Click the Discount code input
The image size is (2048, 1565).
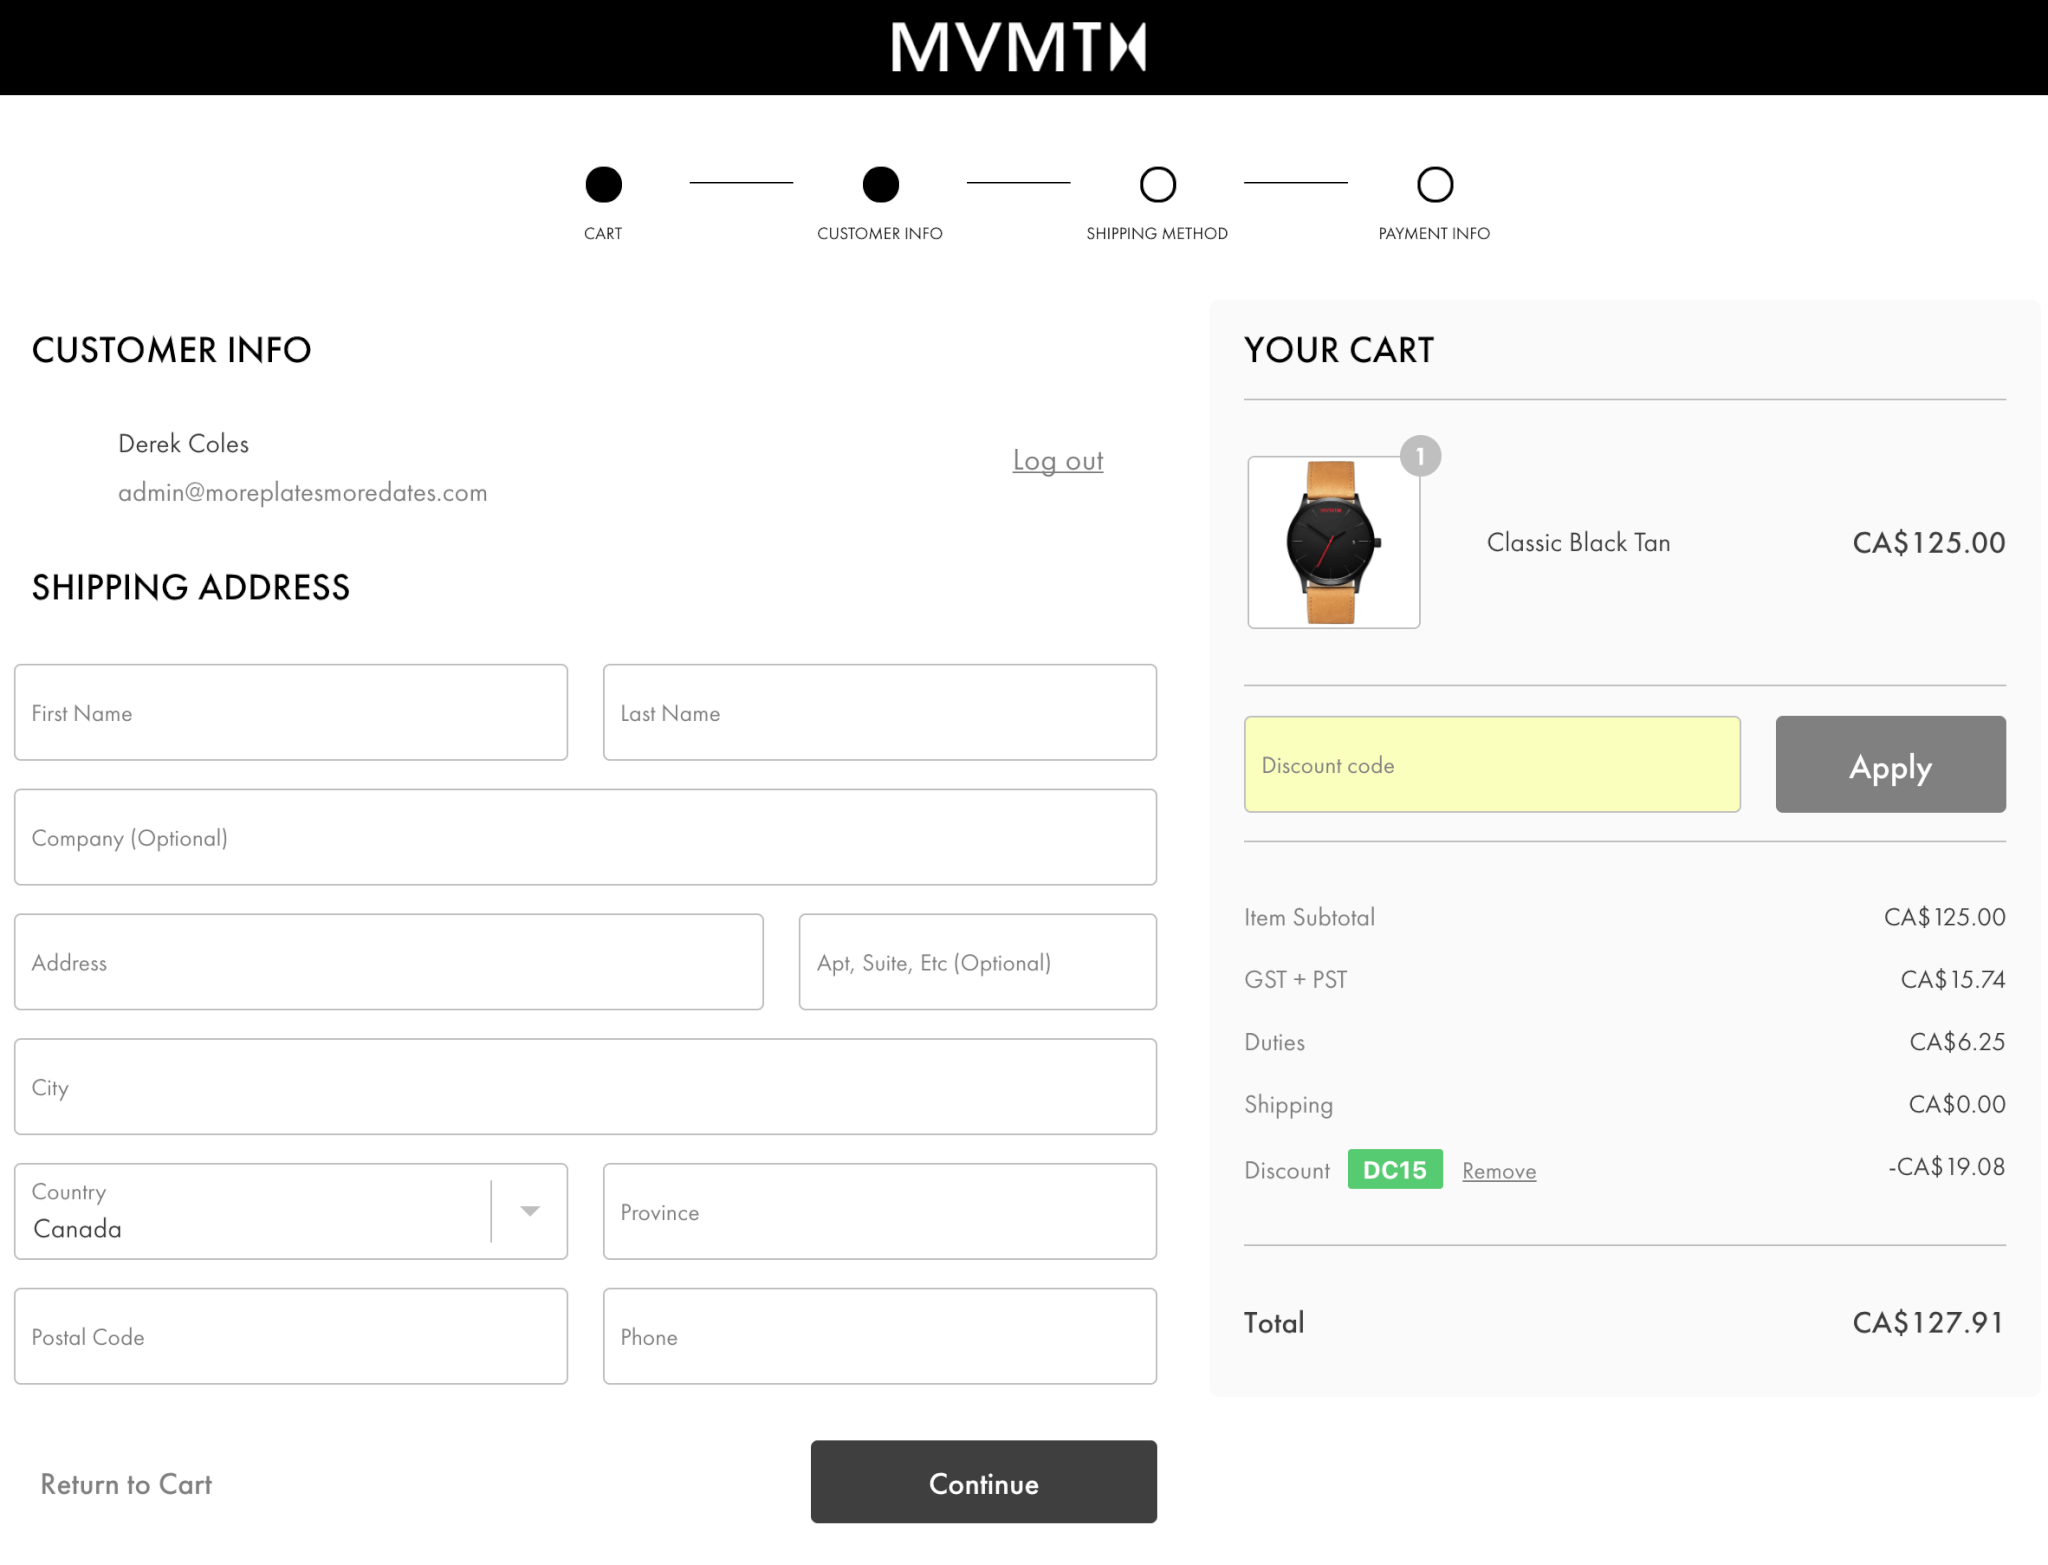pyautogui.click(x=1492, y=764)
